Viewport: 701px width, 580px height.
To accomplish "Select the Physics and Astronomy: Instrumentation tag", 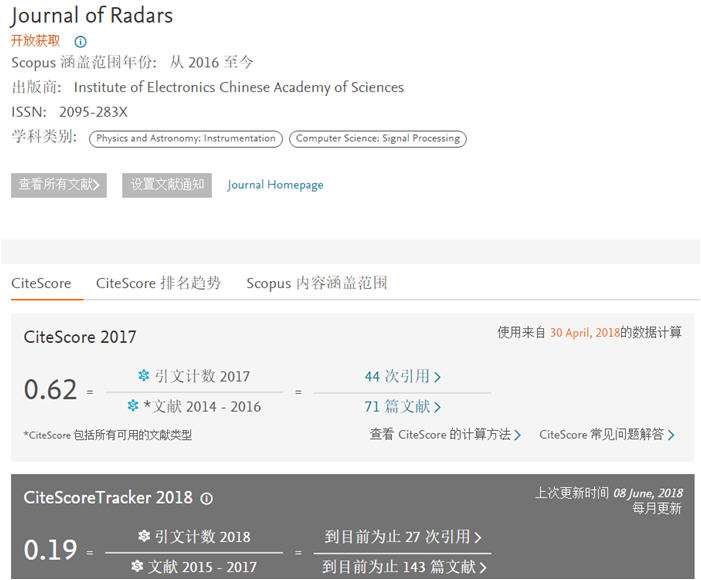I will click(185, 139).
